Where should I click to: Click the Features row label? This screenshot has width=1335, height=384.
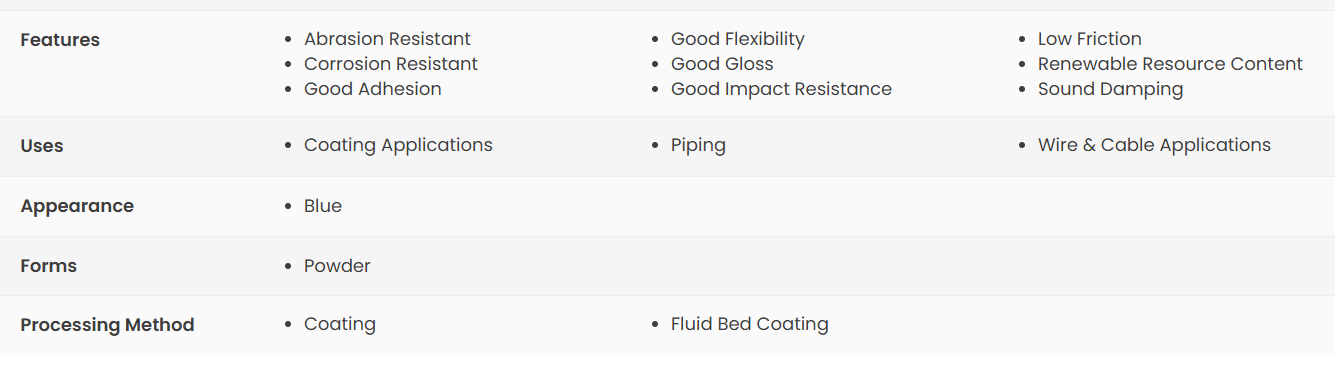pyautogui.click(x=60, y=40)
